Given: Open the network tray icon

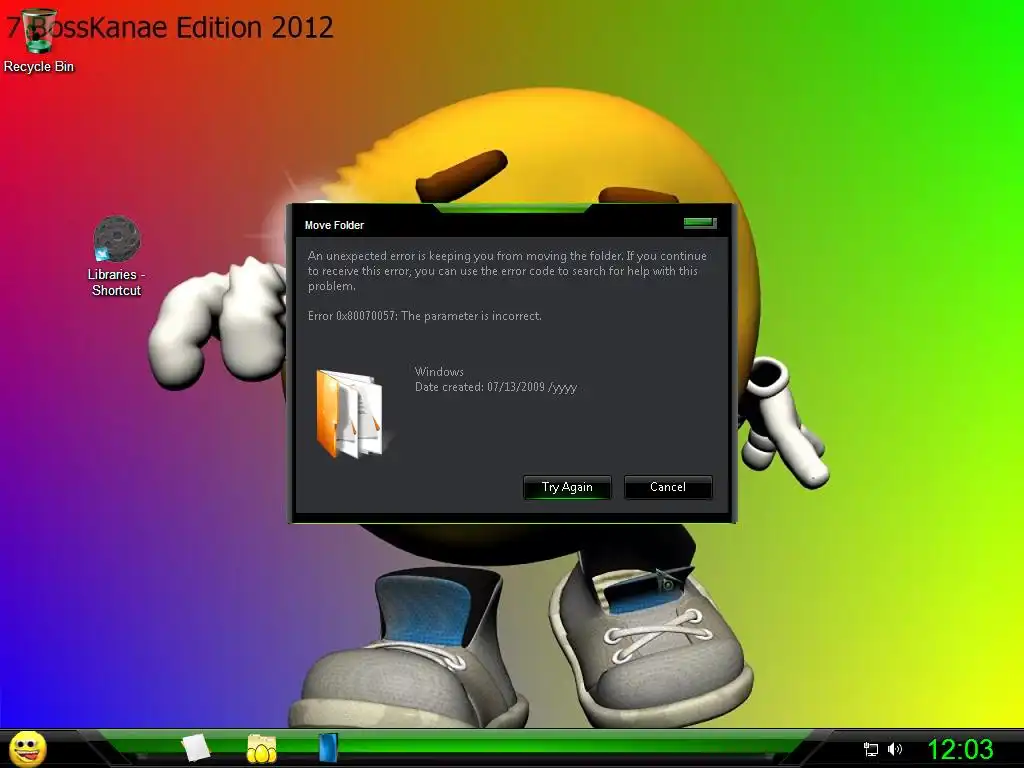Looking at the screenshot, I should point(871,749).
